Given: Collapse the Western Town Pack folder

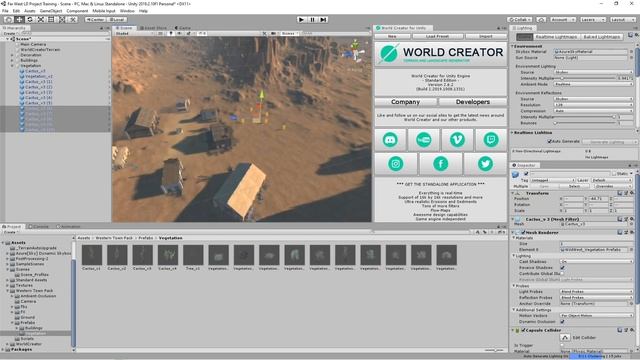Looking at the screenshot, I should point(7,291).
